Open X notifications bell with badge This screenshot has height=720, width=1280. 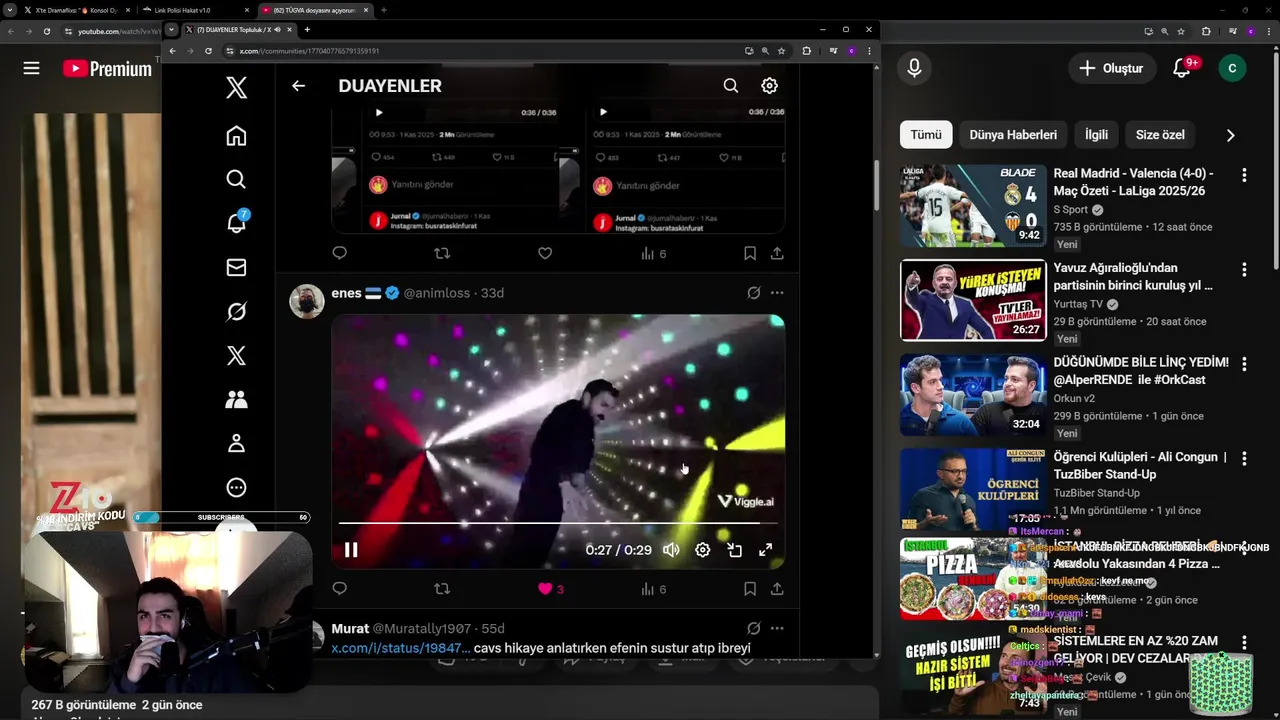click(x=237, y=223)
